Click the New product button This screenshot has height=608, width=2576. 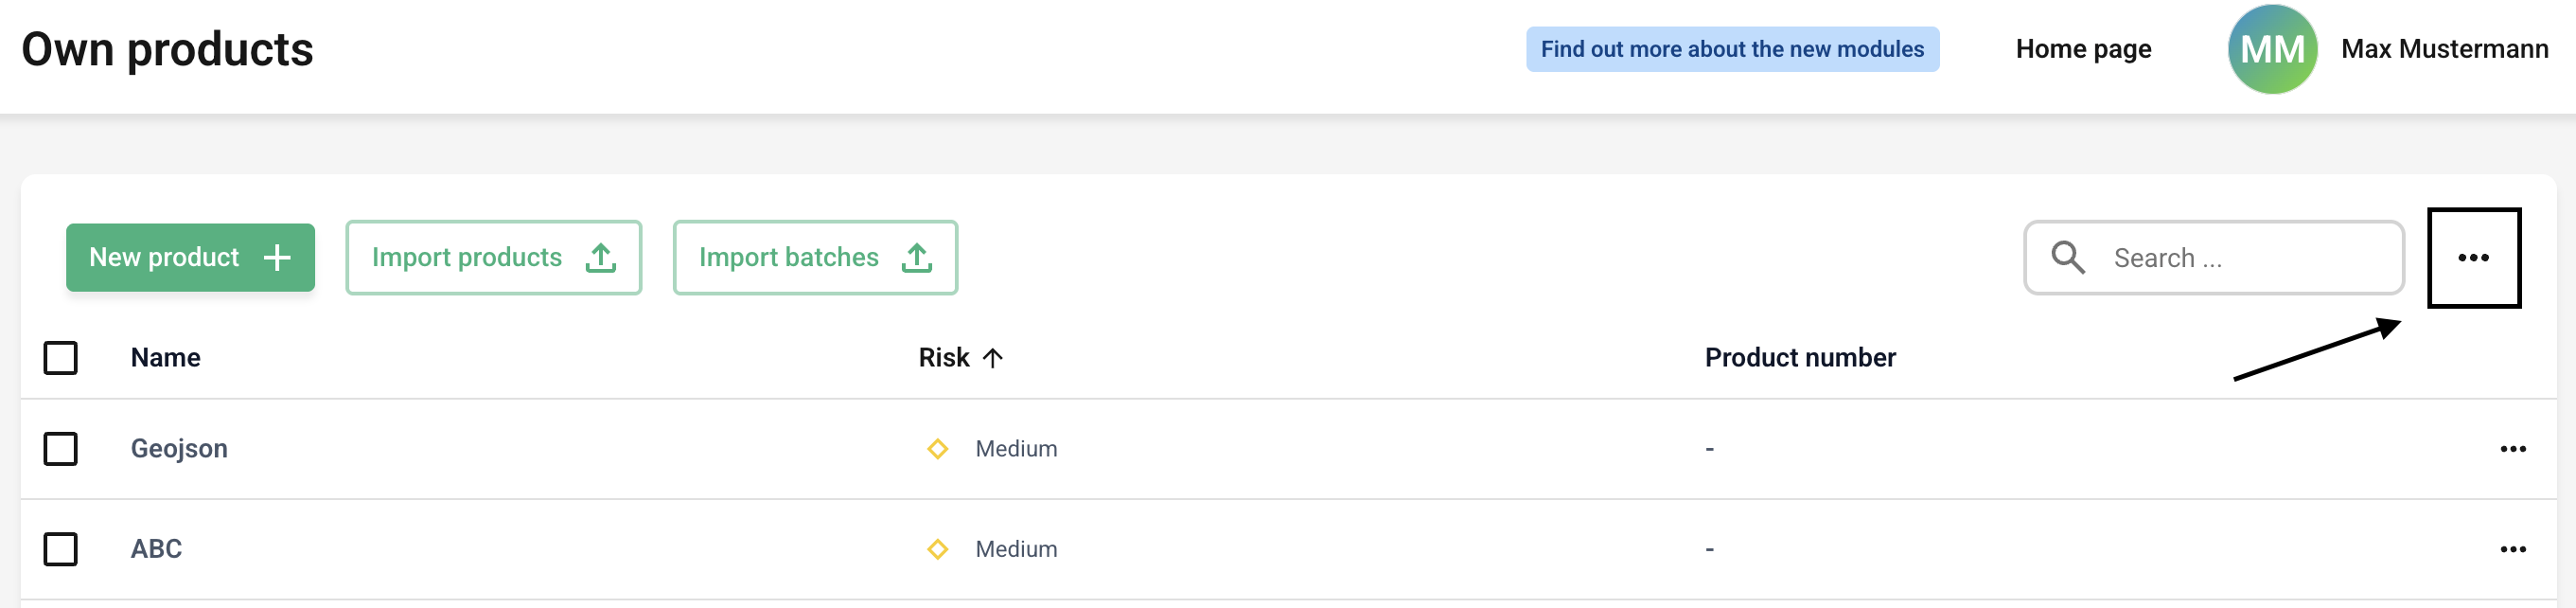tap(189, 258)
